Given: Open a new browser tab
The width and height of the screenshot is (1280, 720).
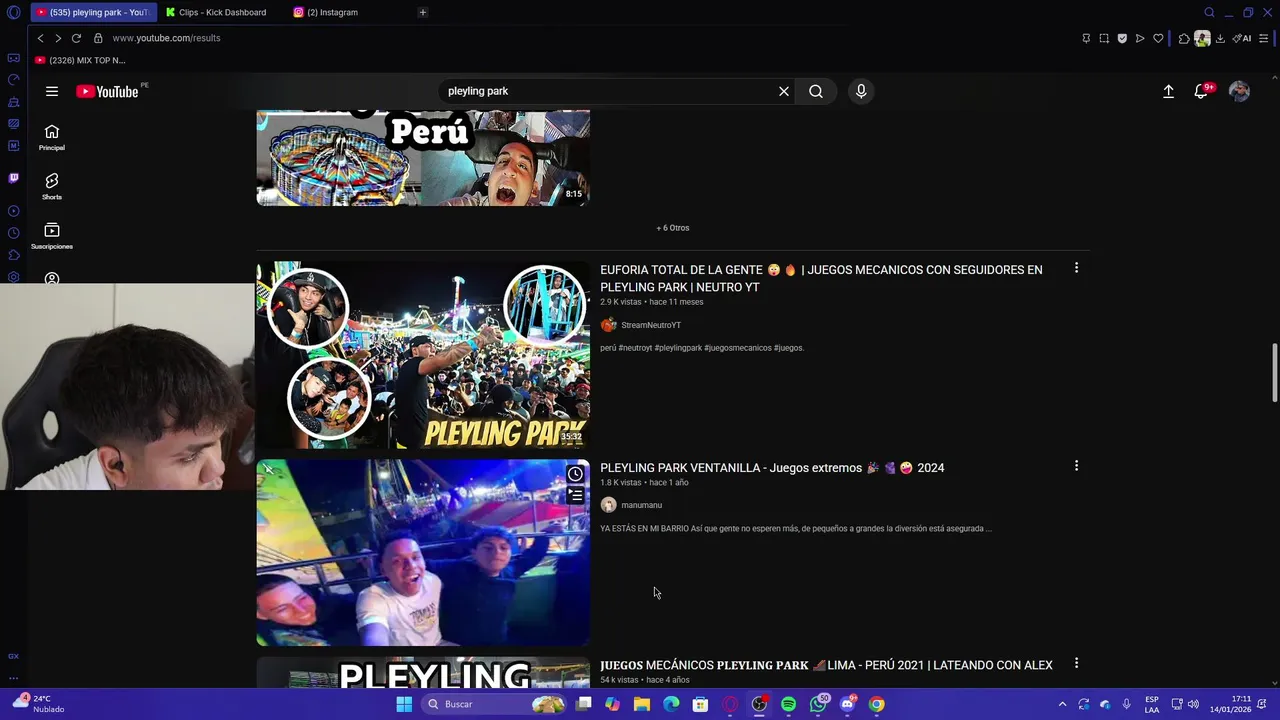Looking at the screenshot, I should pyautogui.click(x=423, y=12).
